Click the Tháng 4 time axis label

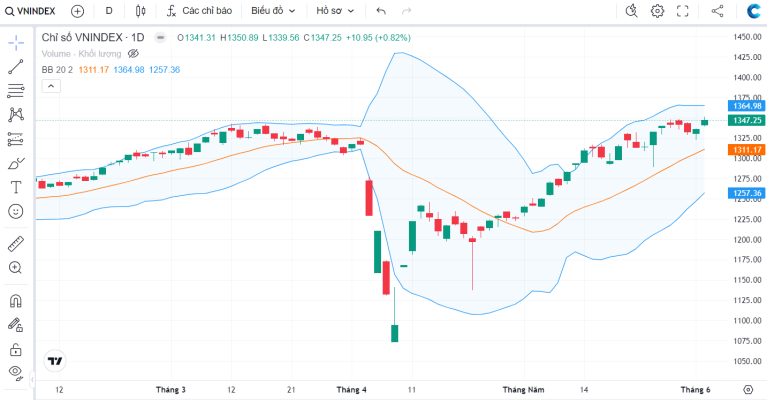[x=351, y=390]
